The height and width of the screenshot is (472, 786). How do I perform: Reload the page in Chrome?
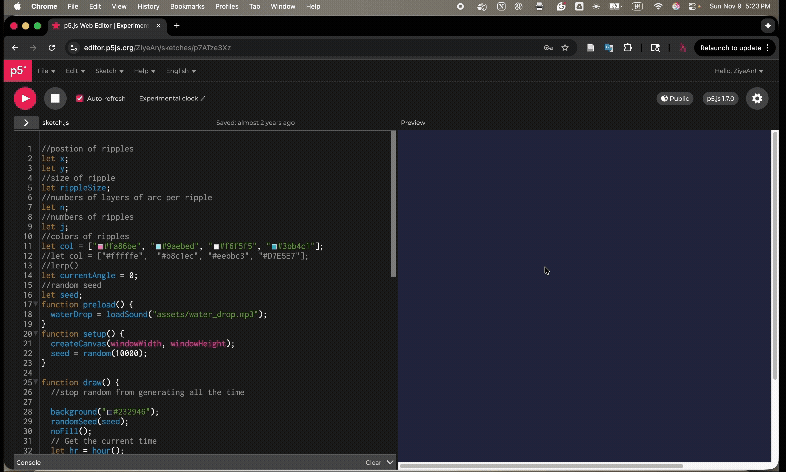[x=51, y=47]
